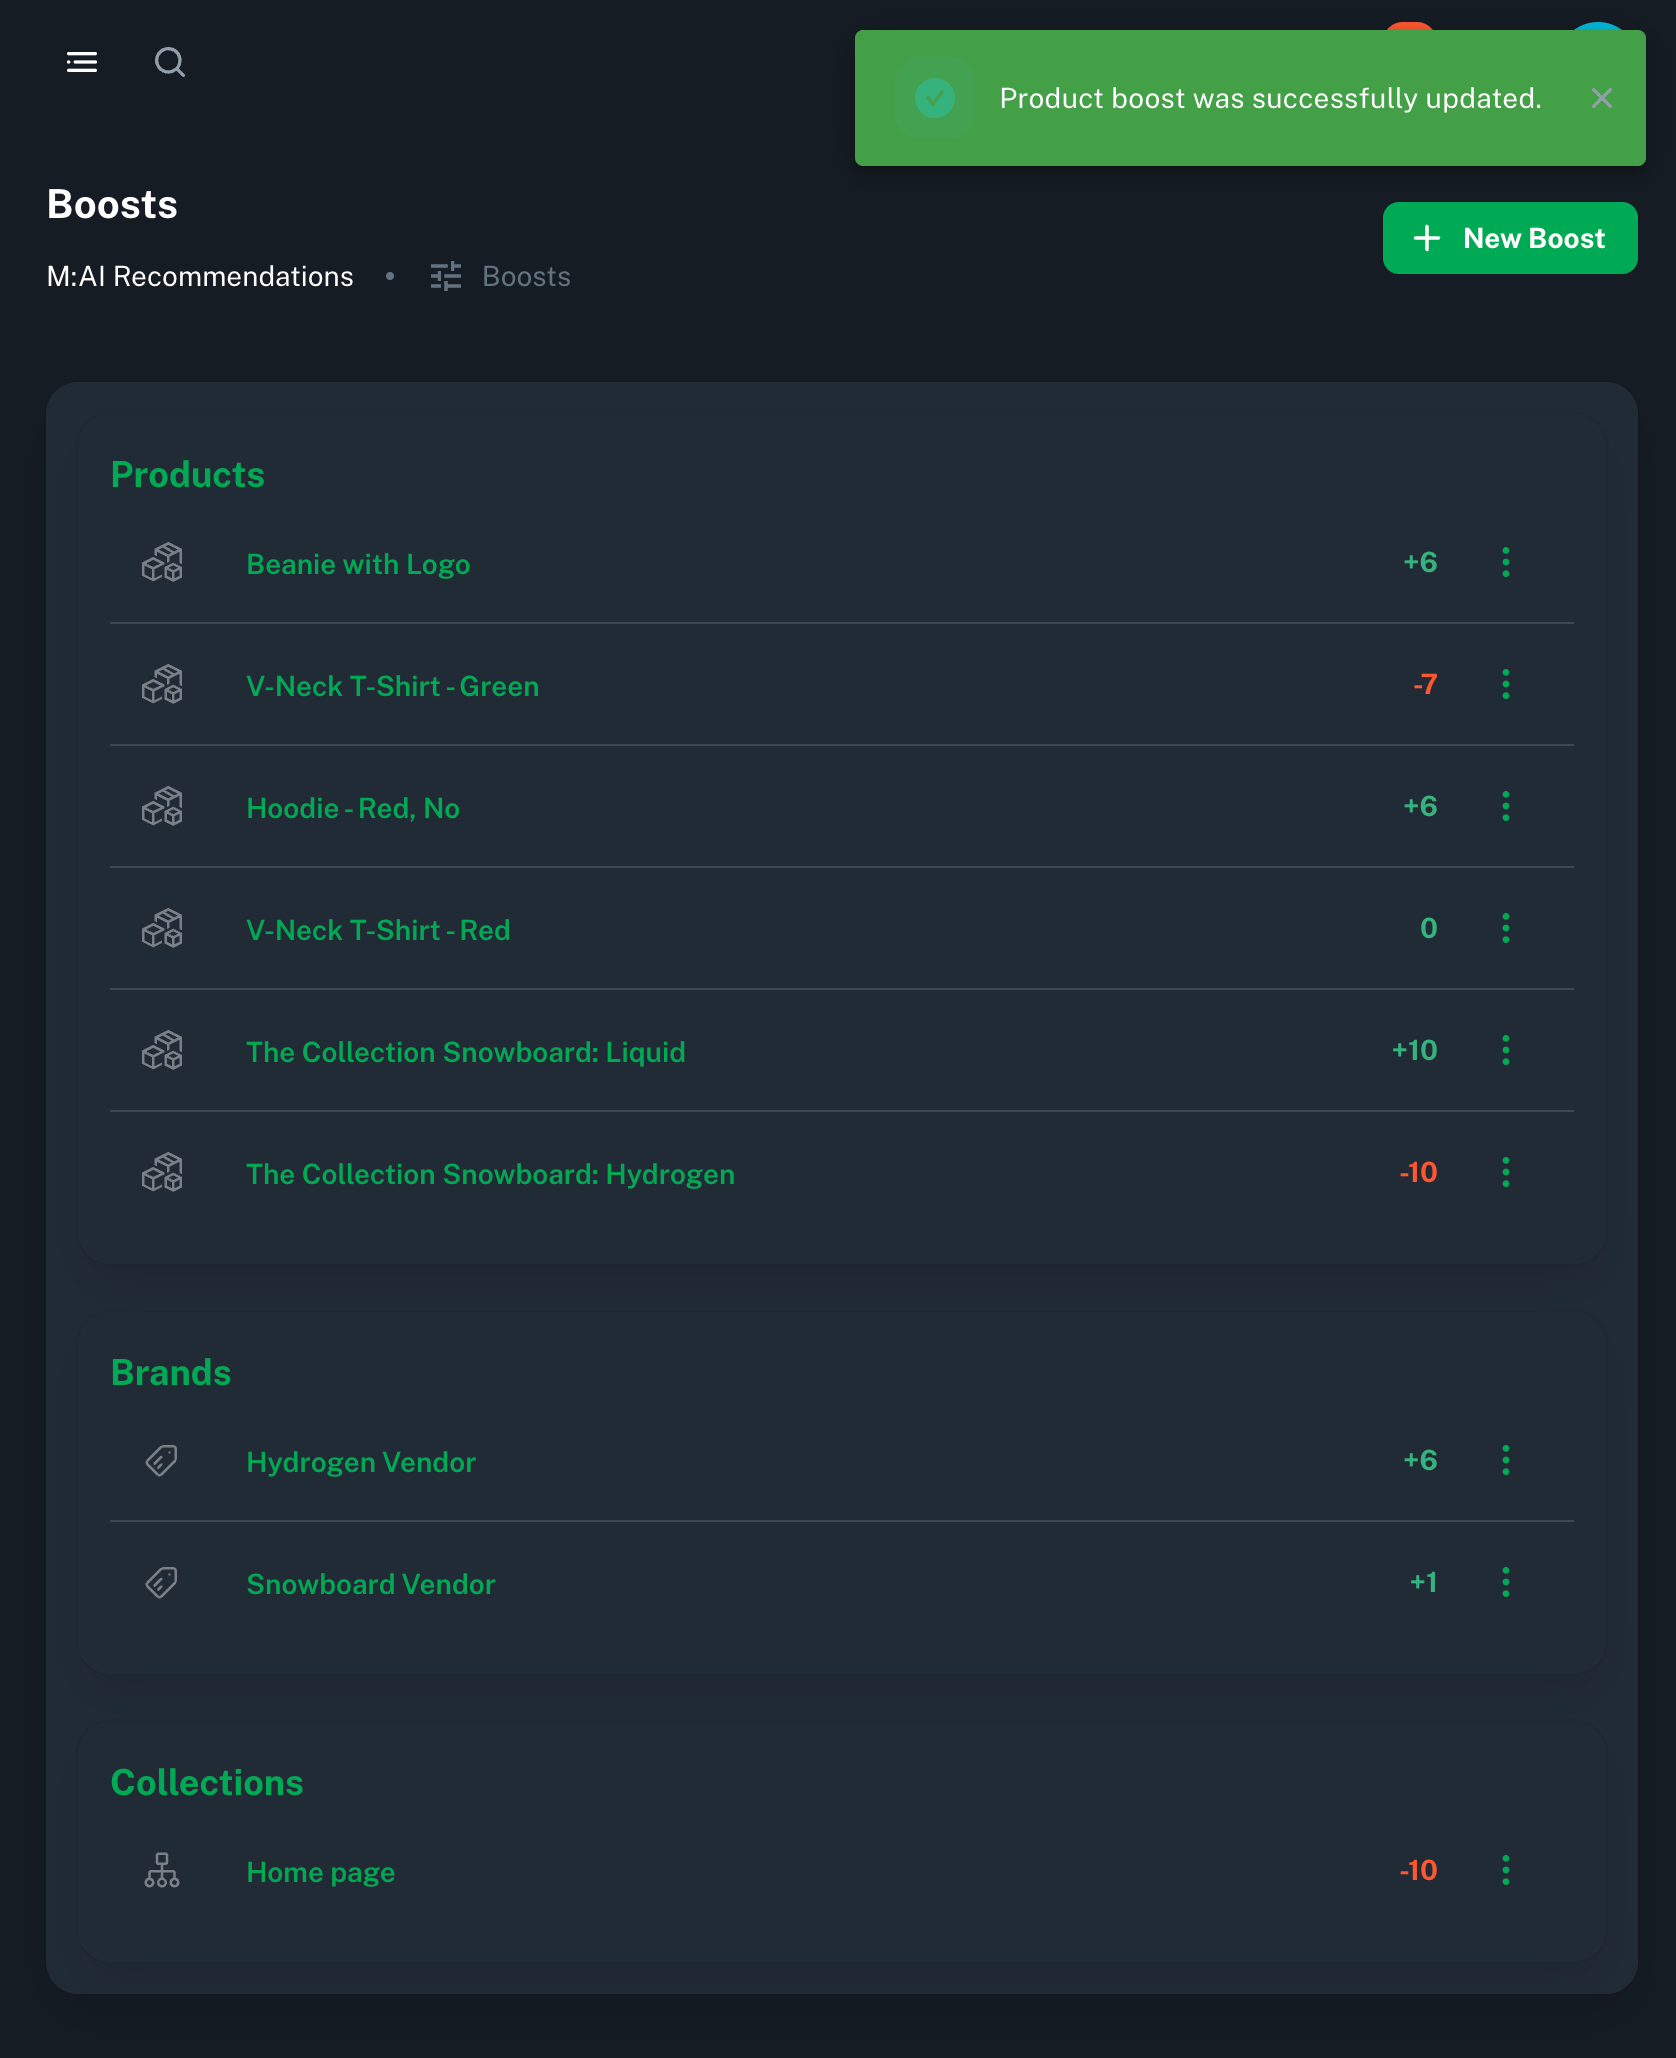Open M:AI Recommendations breadcrumb link
Screen dimensions: 1676x2058
(x=200, y=277)
